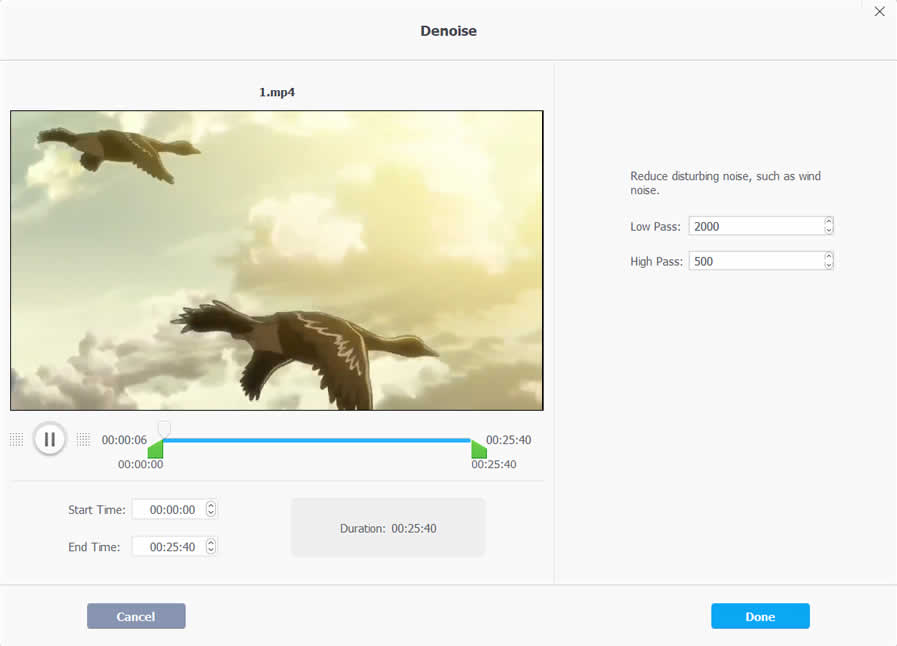Viewport: 897px width, 646px height.
Task: Click the dotted icon right of the pause button
Action: pyautogui.click(x=83, y=439)
